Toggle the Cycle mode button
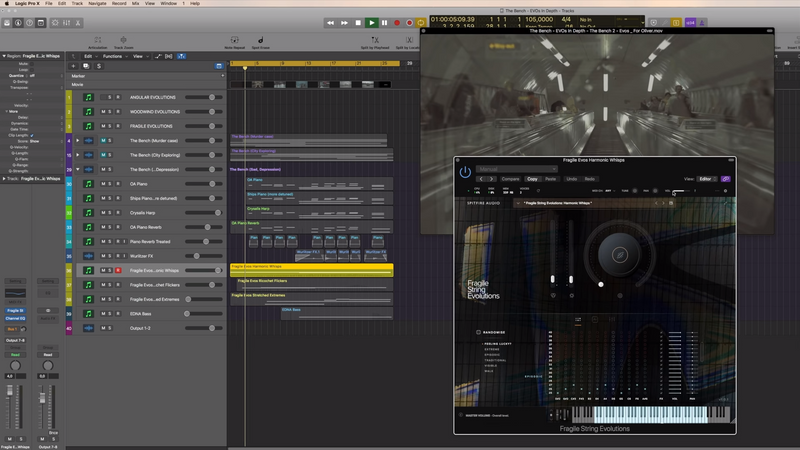Viewport: 800px width, 450px height. click(x=421, y=22)
